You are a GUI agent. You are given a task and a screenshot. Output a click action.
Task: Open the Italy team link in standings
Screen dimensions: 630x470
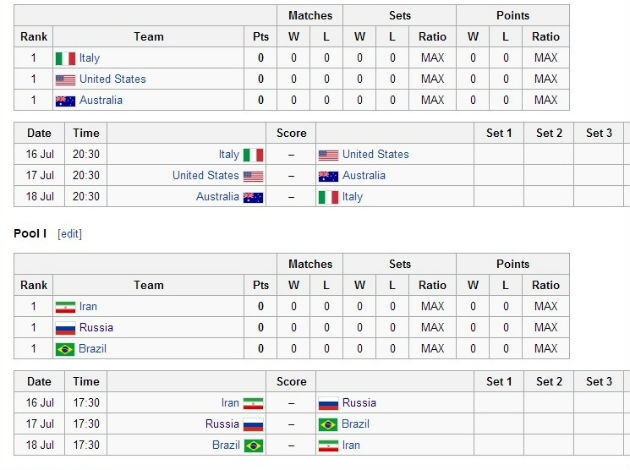(90, 58)
